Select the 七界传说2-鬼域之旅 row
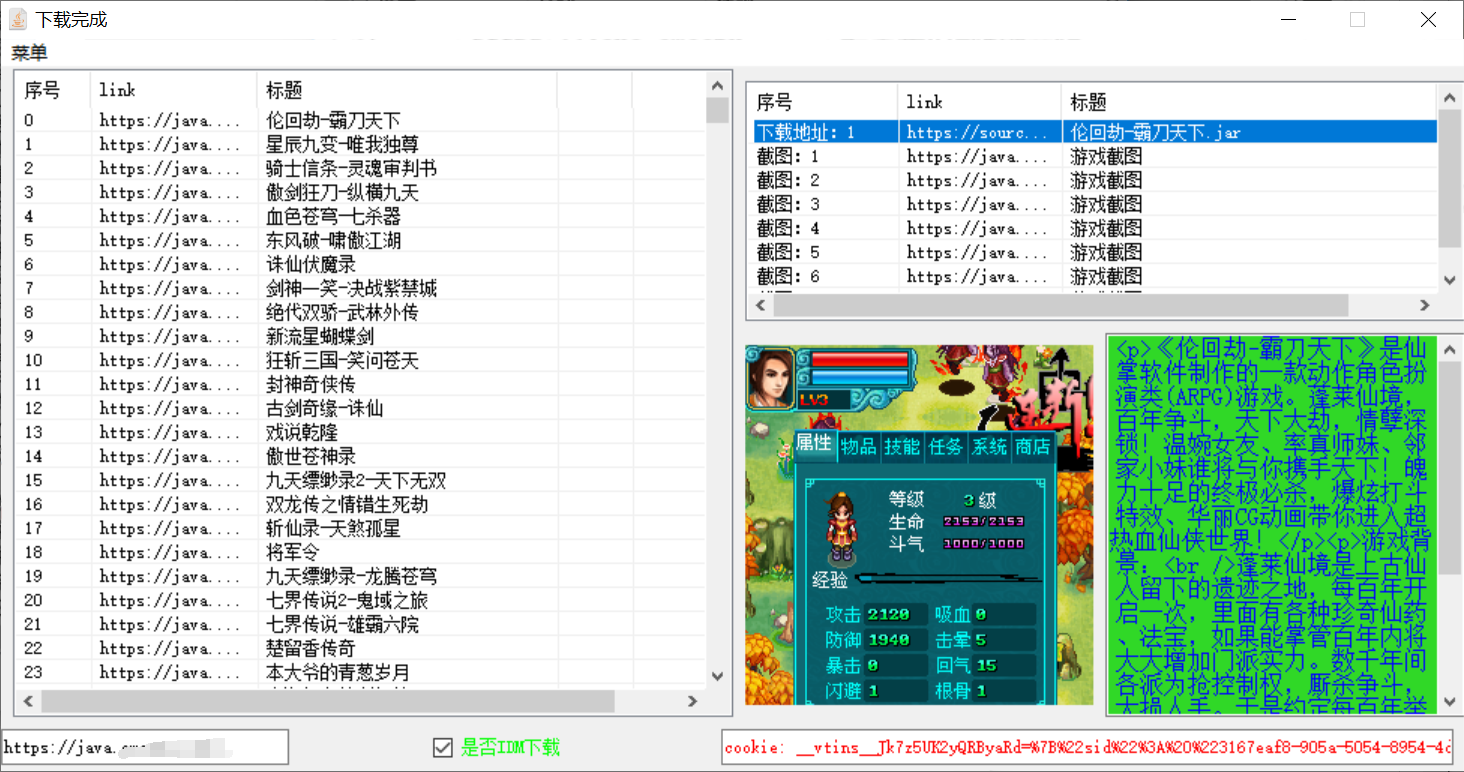 (360, 601)
